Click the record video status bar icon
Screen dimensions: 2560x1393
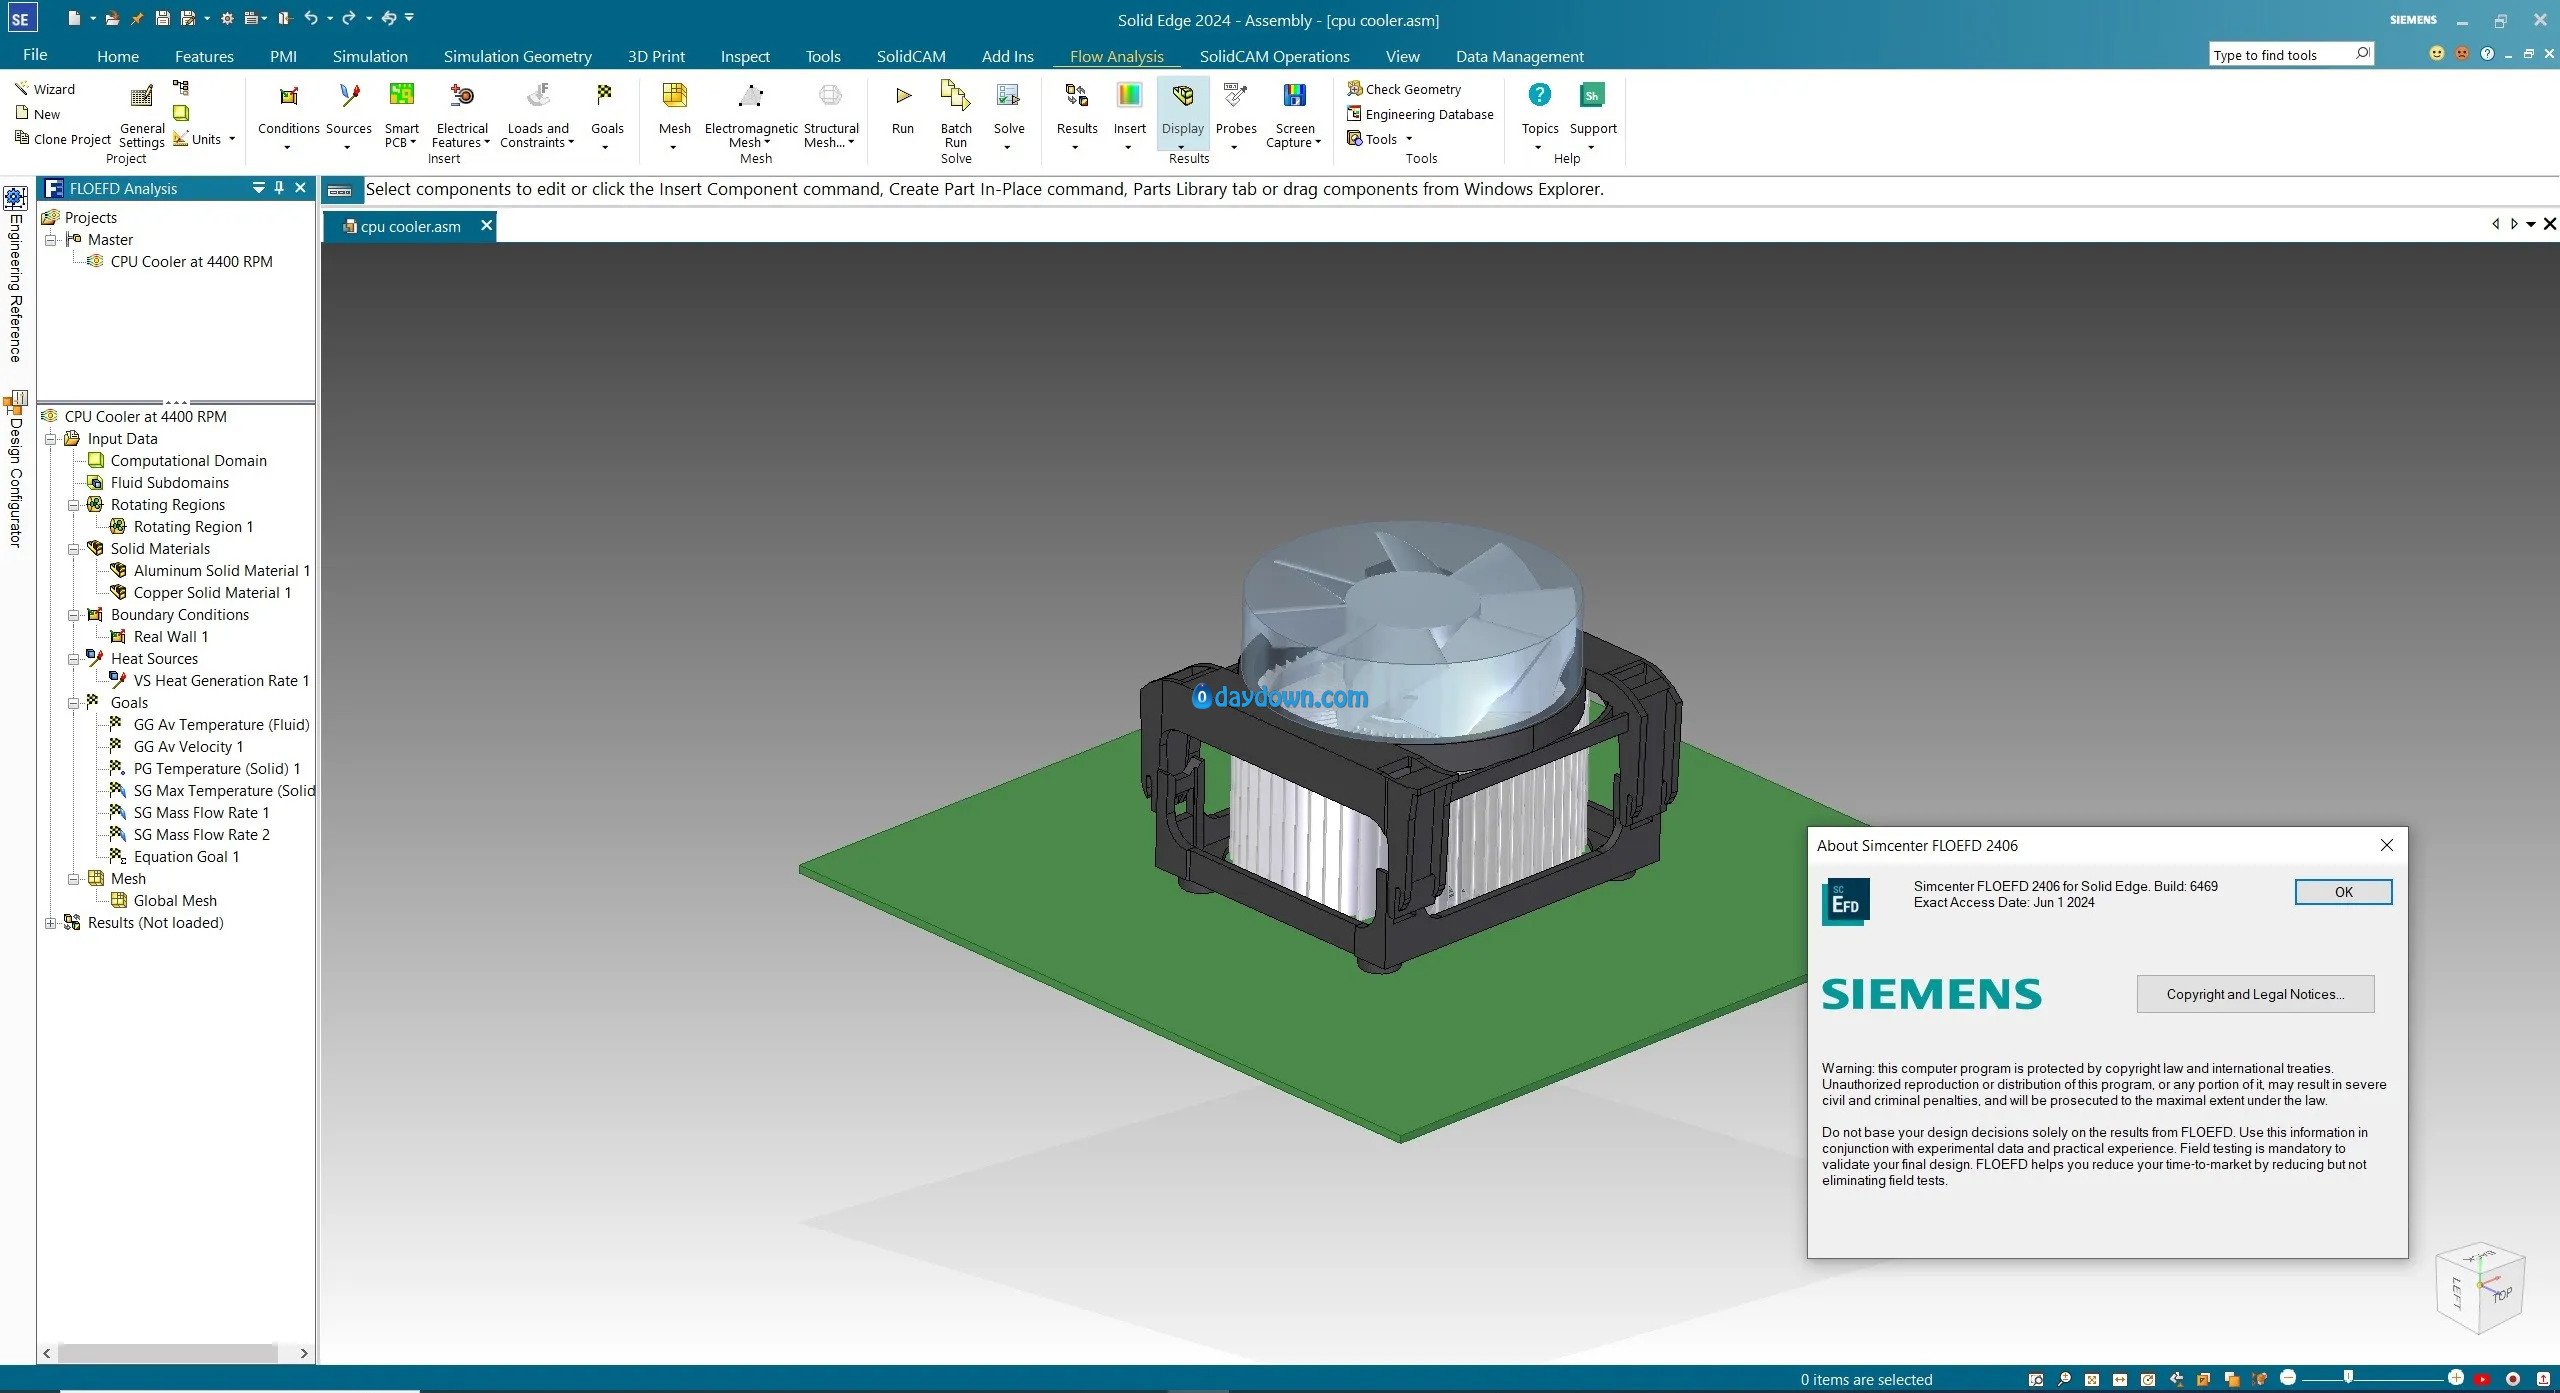coord(2511,1379)
